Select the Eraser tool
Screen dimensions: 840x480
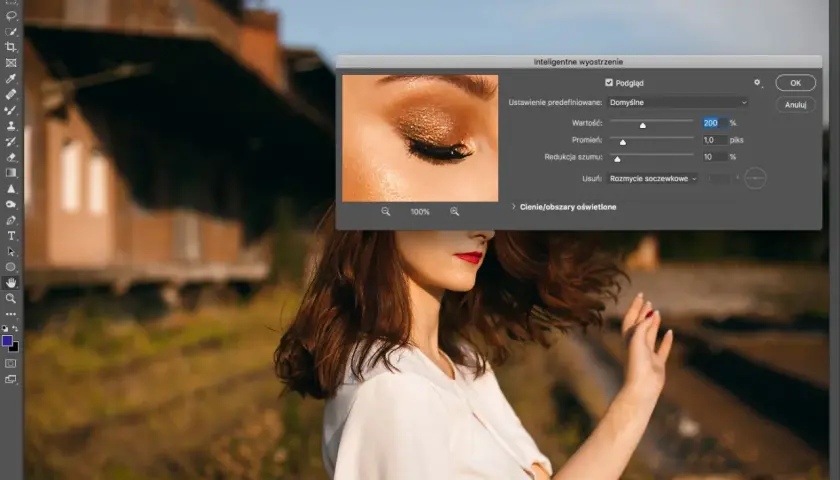coord(11,157)
